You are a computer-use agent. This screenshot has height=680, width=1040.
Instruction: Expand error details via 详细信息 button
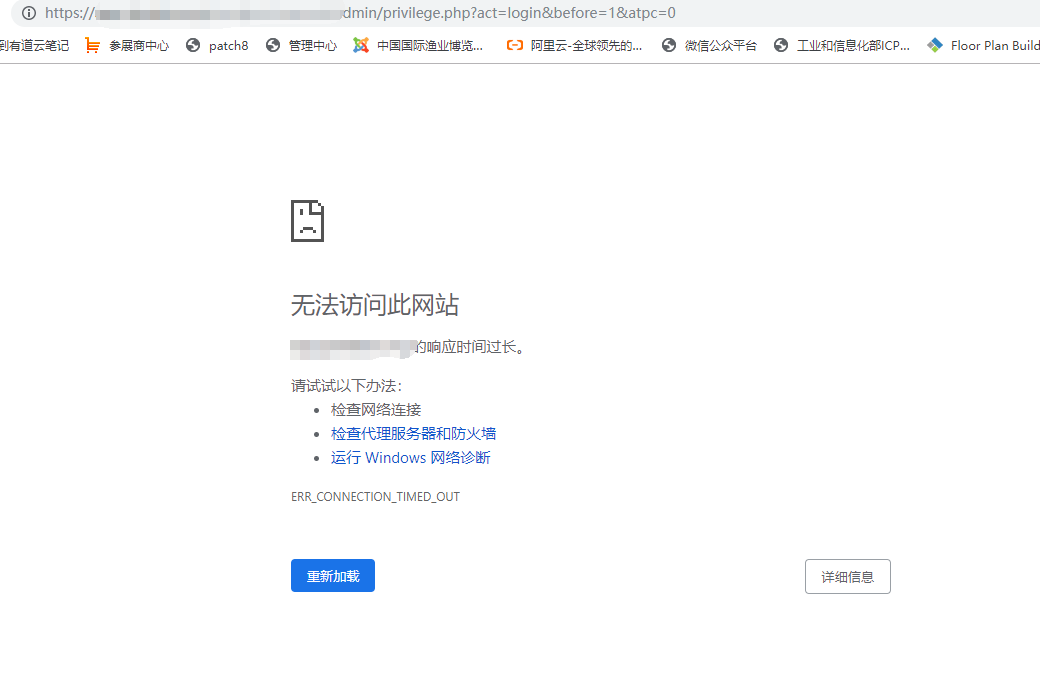(x=847, y=576)
